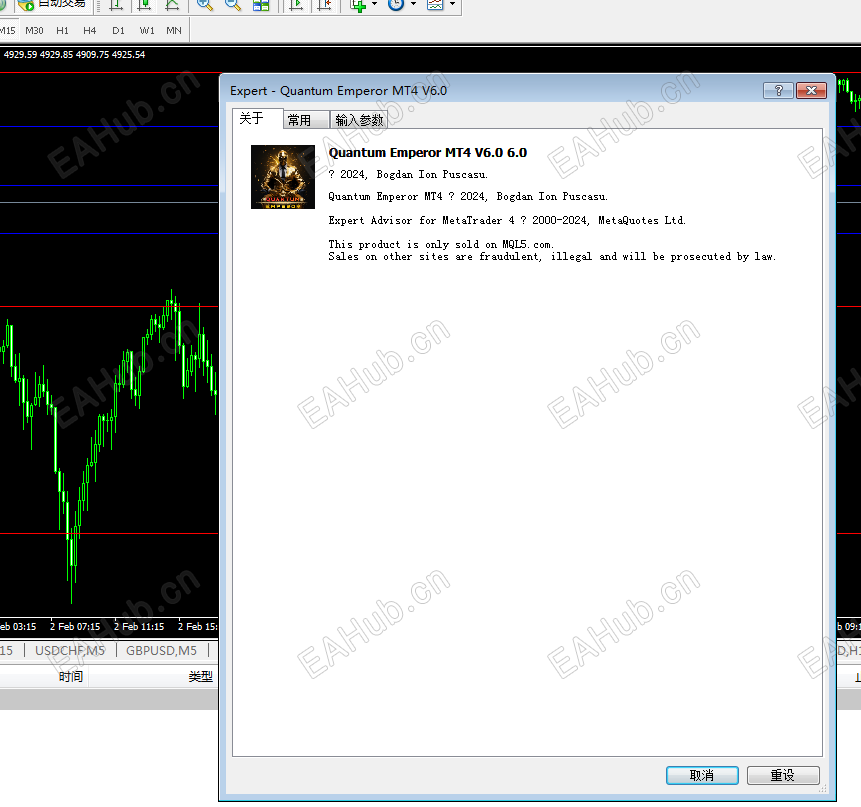
Task: Click the tile windows icon
Action: (261, 5)
